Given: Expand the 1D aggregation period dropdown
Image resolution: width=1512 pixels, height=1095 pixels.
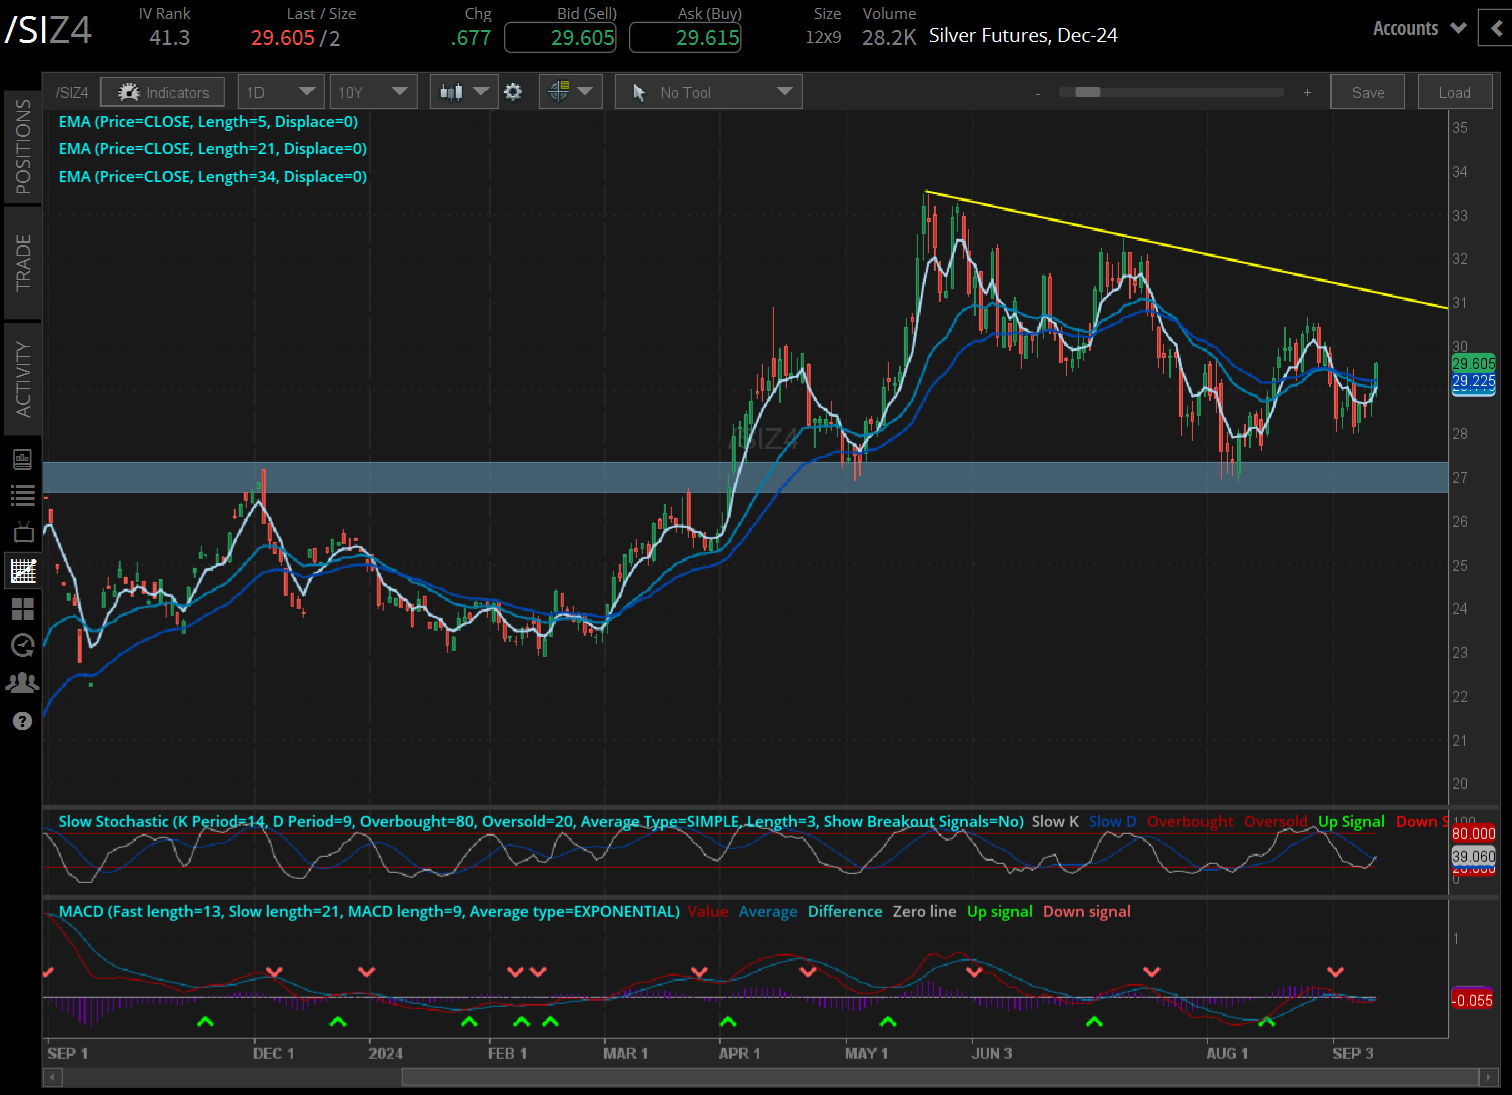Looking at the screenshot, I should tap(280, 92).
